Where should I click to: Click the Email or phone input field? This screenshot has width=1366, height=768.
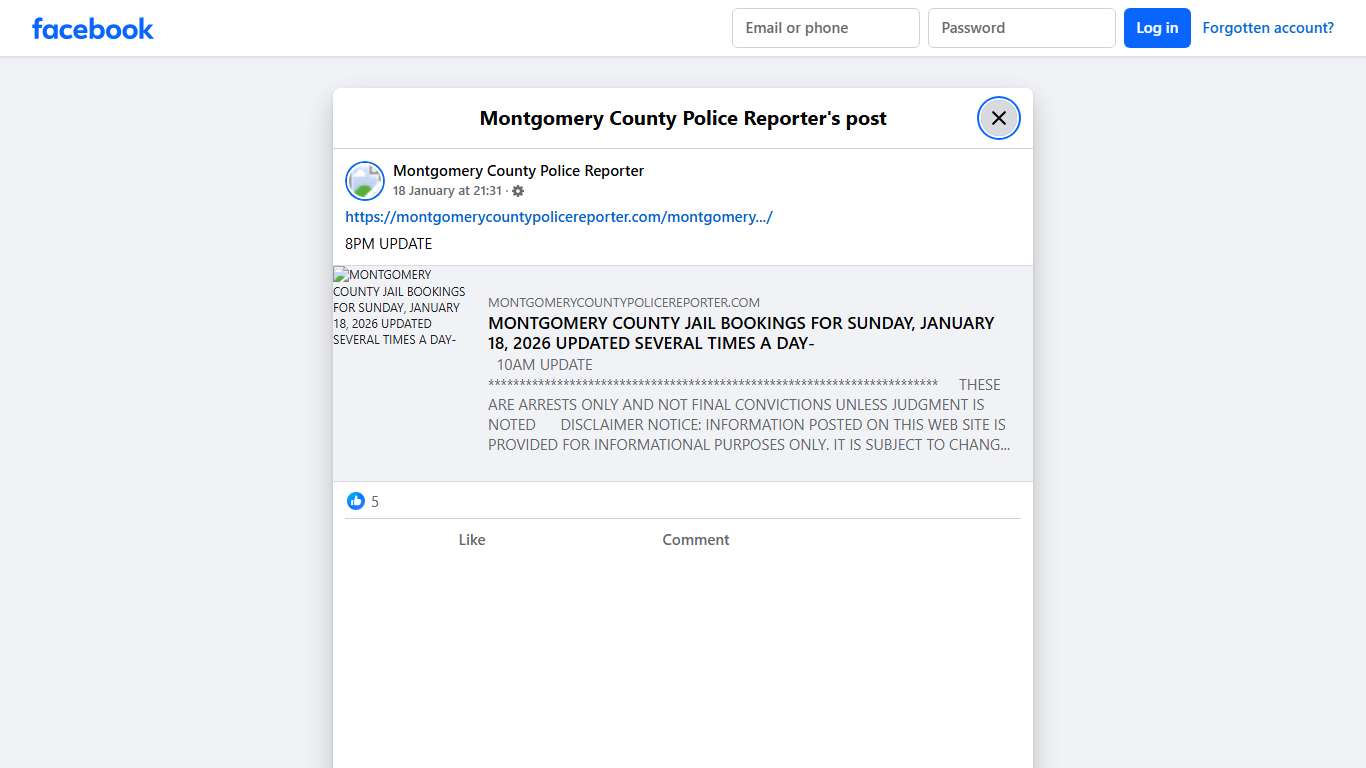point(825,28)
